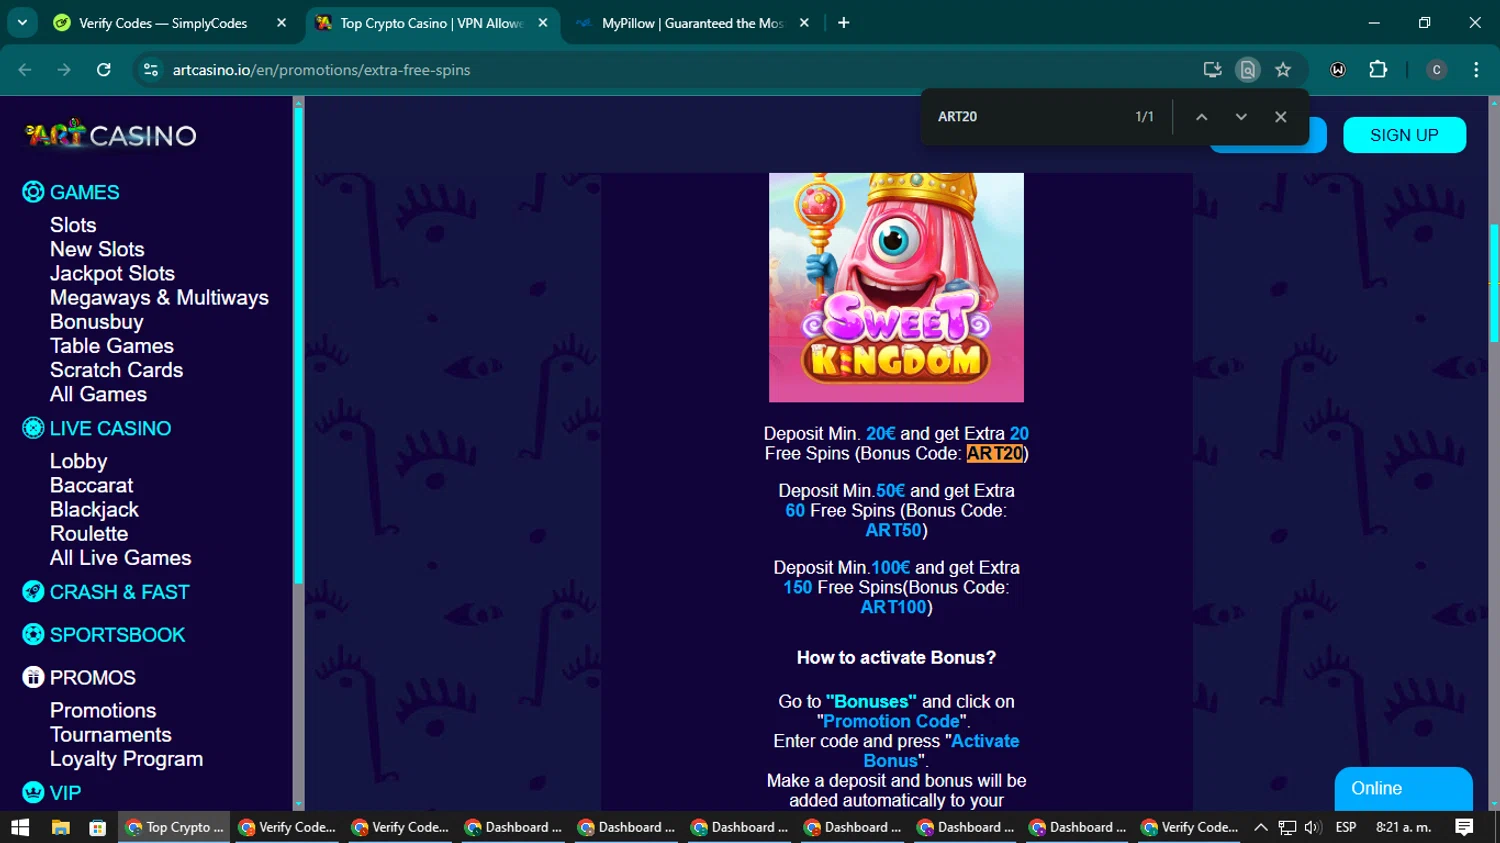The height and width of the screenshot is (843, 1500).
Task: Click the ART50 bonus code text
Action: 893,530
